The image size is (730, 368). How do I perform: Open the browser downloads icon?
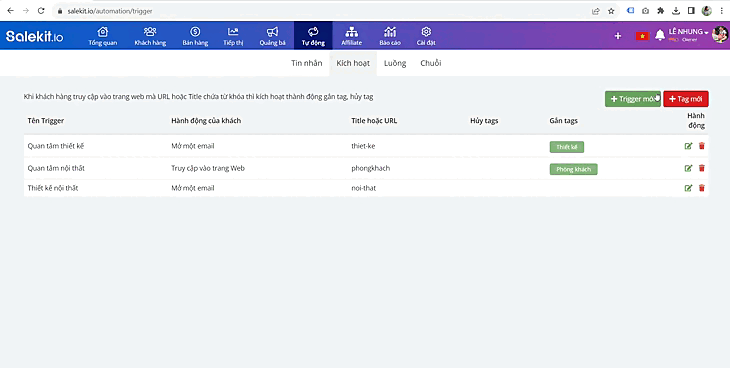click(676, 11)
